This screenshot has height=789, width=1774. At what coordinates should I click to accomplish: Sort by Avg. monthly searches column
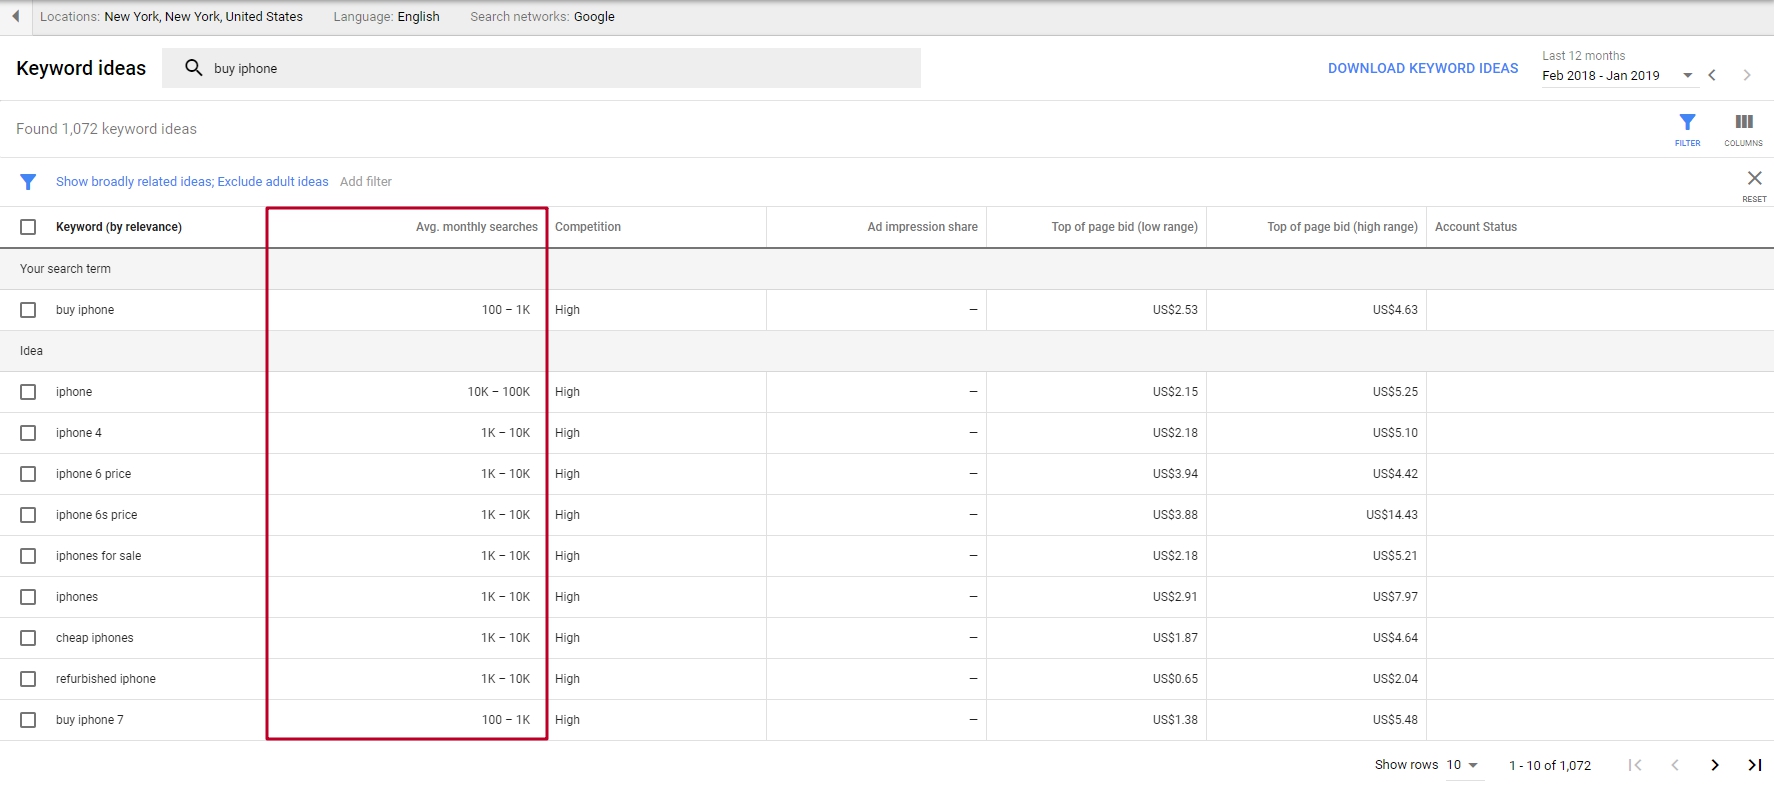click(477, 227)
